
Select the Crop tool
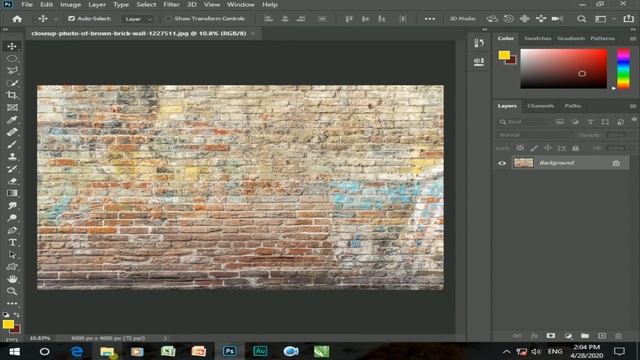(12, 95)
